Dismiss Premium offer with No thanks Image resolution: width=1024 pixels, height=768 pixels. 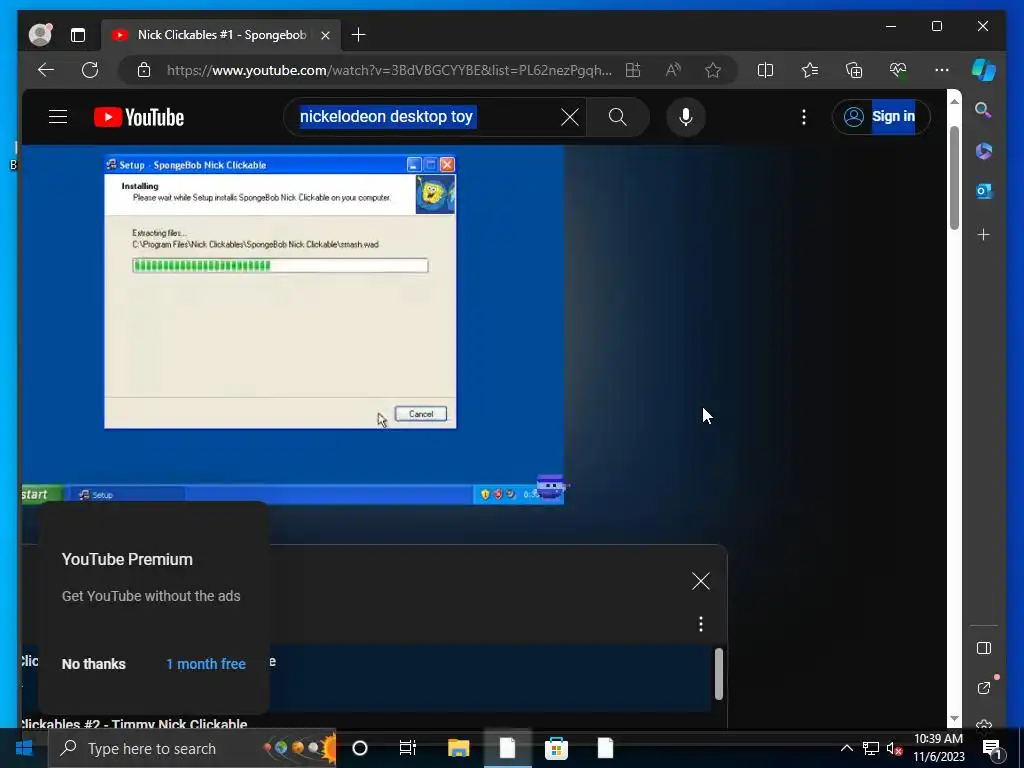point(93,664)
